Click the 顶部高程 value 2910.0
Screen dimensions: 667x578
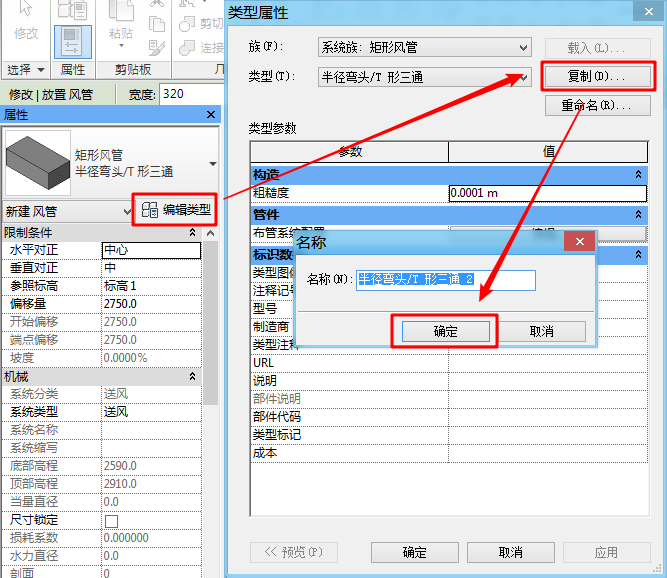click(151, 484)
